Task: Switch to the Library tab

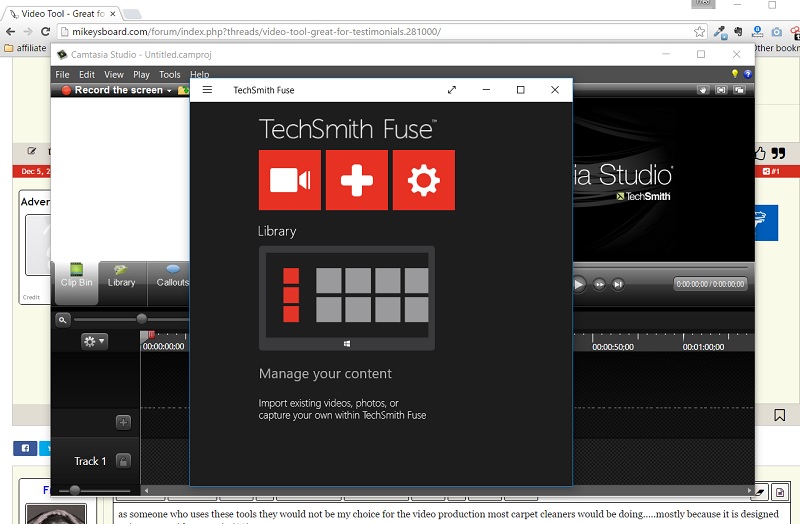Action: 121,276
